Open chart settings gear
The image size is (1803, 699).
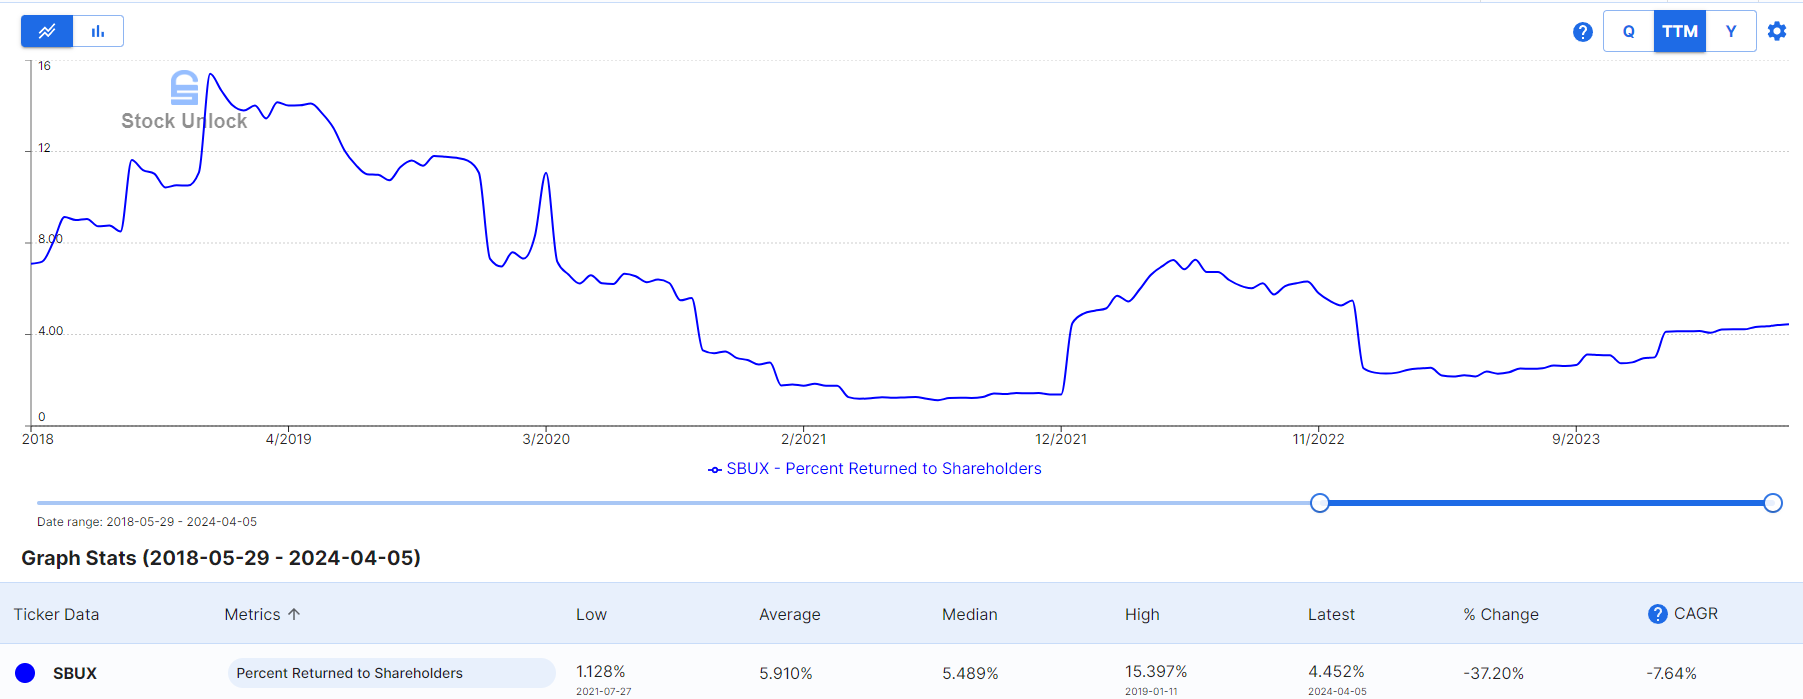pyautogui.click(x=1777, y=31)
